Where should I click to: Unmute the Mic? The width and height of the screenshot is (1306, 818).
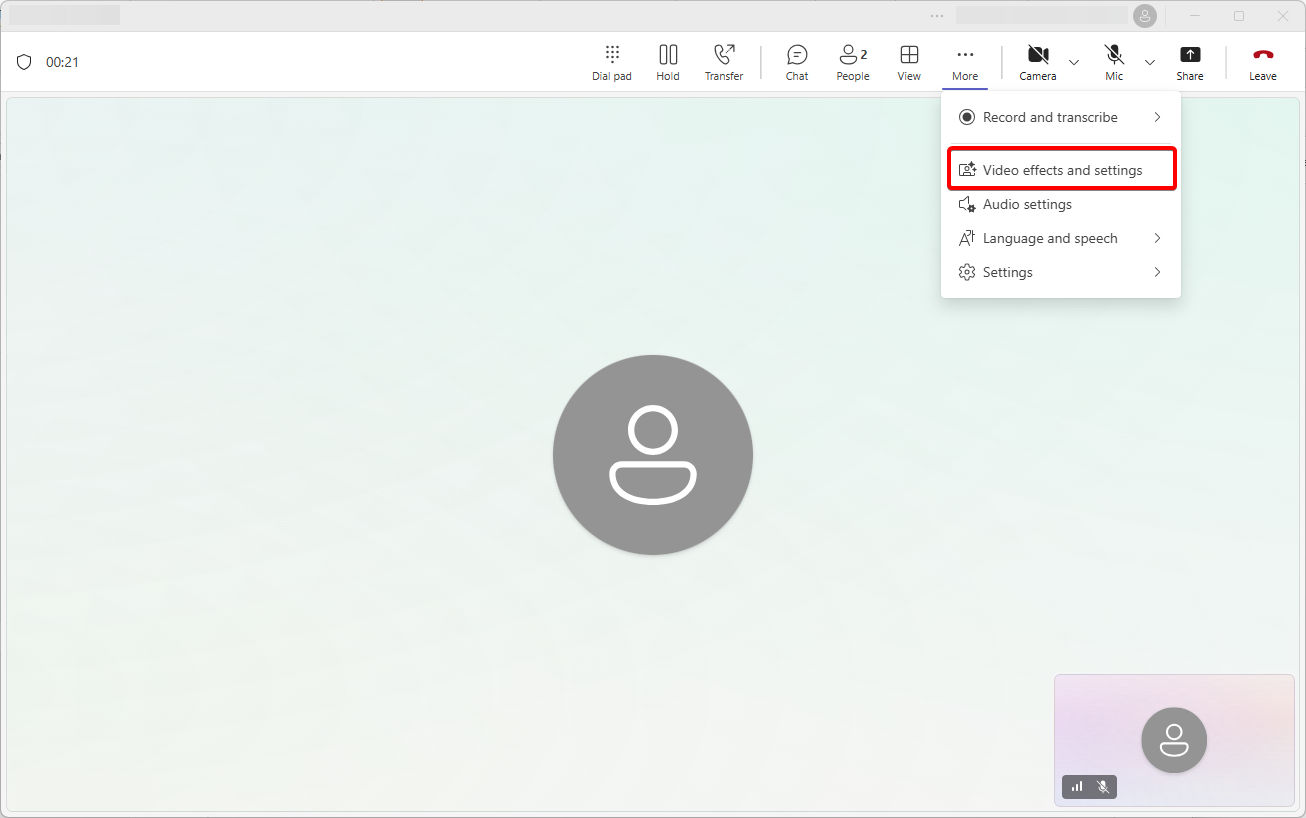tap(1113, 62)
